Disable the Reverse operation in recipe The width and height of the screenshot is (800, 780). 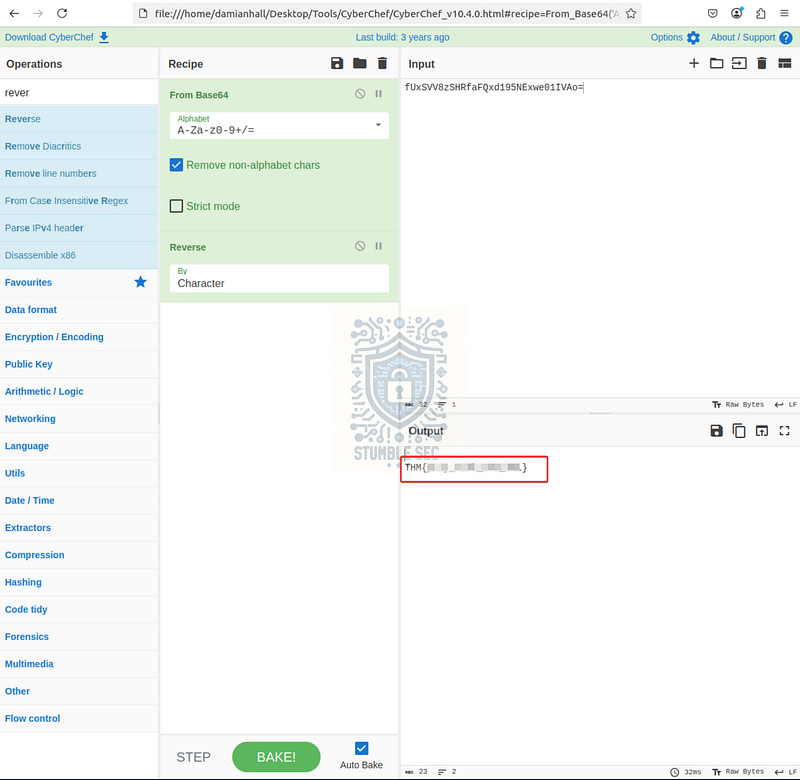pyautogui.click(x=360, y=246)
